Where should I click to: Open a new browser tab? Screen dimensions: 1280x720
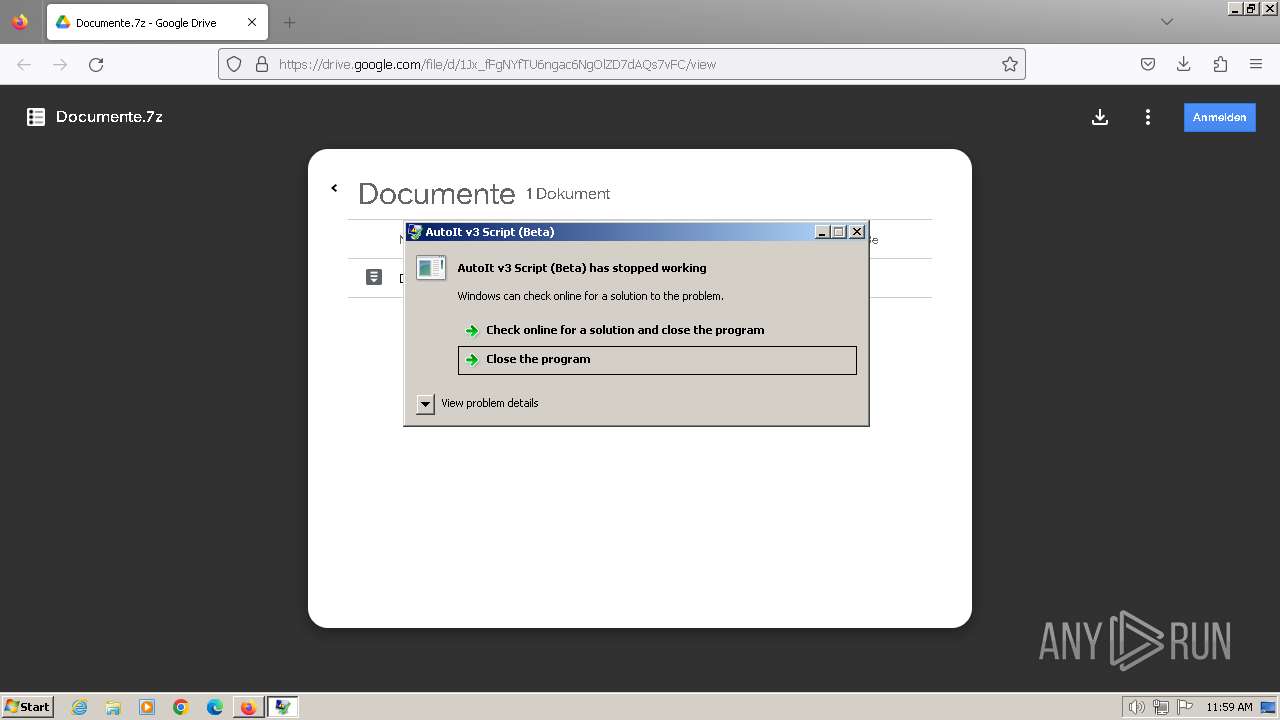pyautogui.click(x=289, y=22)
